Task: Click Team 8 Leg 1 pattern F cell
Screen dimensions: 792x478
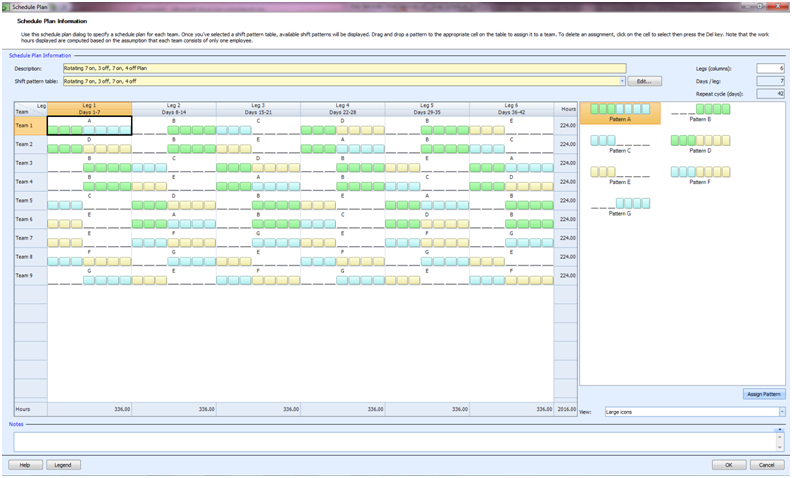Action: 89,257
